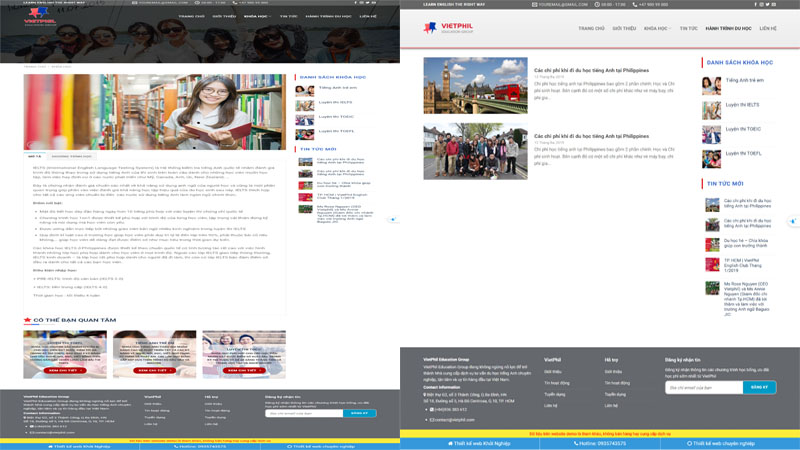Click floating side widget icon on news page
Image resolution: width=800 pixels, height=450 pixels.
(793, 221)
